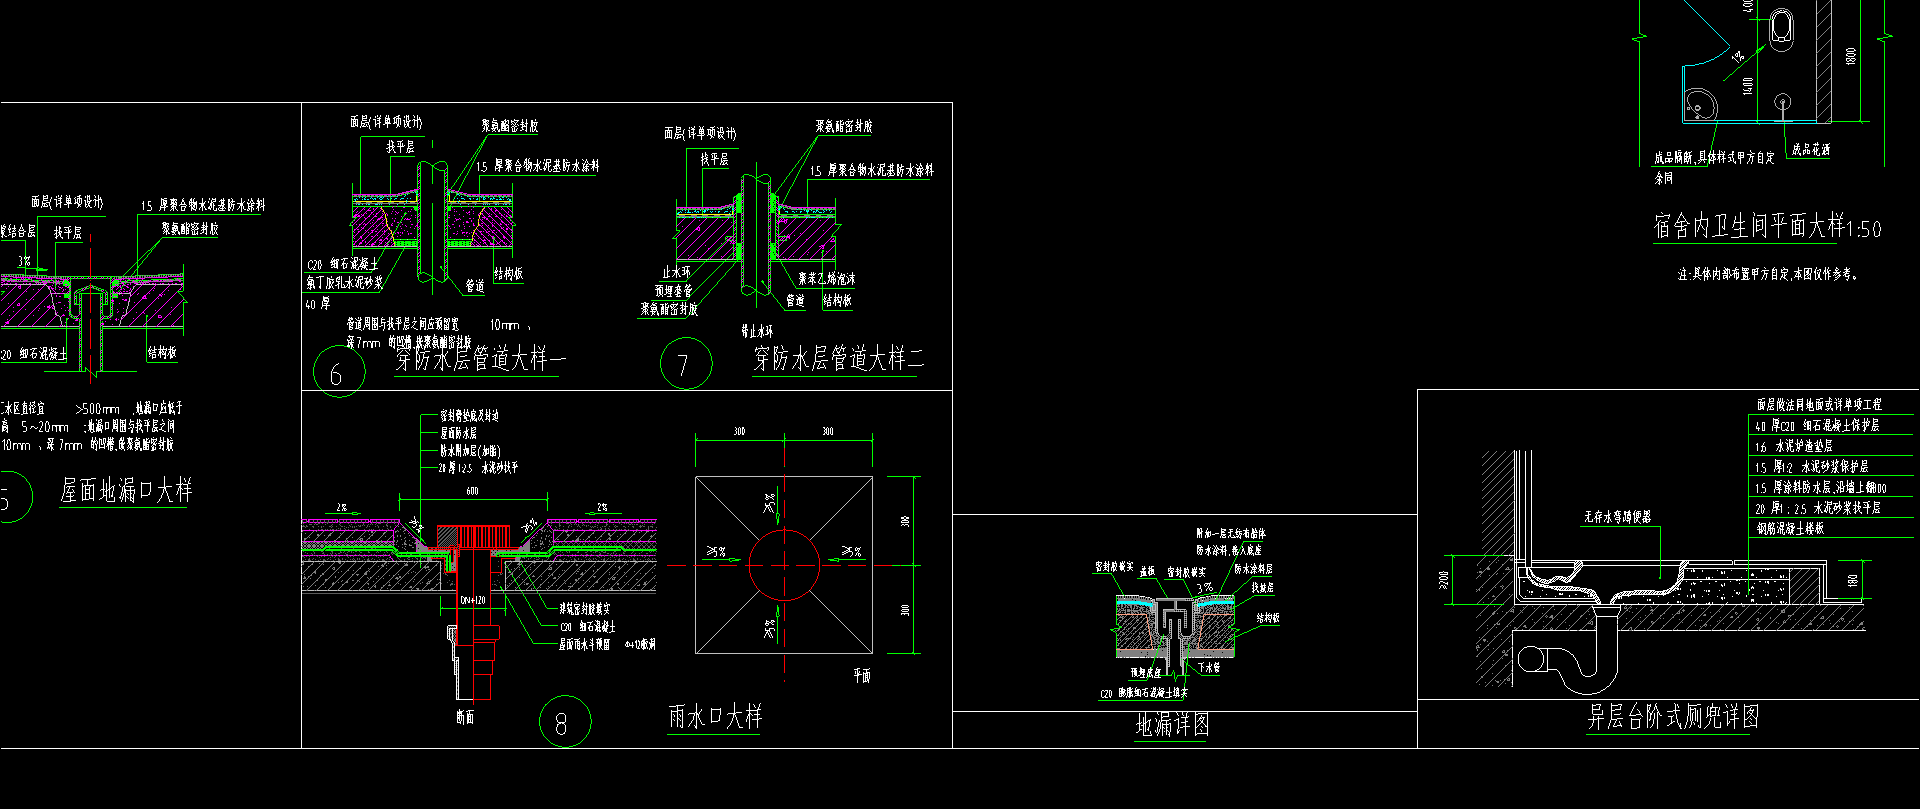Click the 15 厚1:2 水泥砂浆保护层 row
The width and height of the screenshot is (1920, 809).
1811,467
